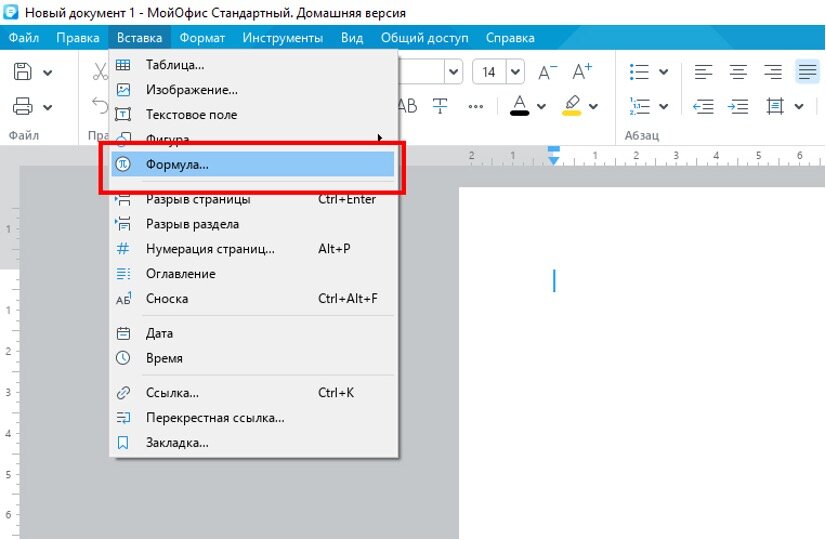Open the font color dropdown arrow
826x540 pixels.
click(x=541, y=106)
